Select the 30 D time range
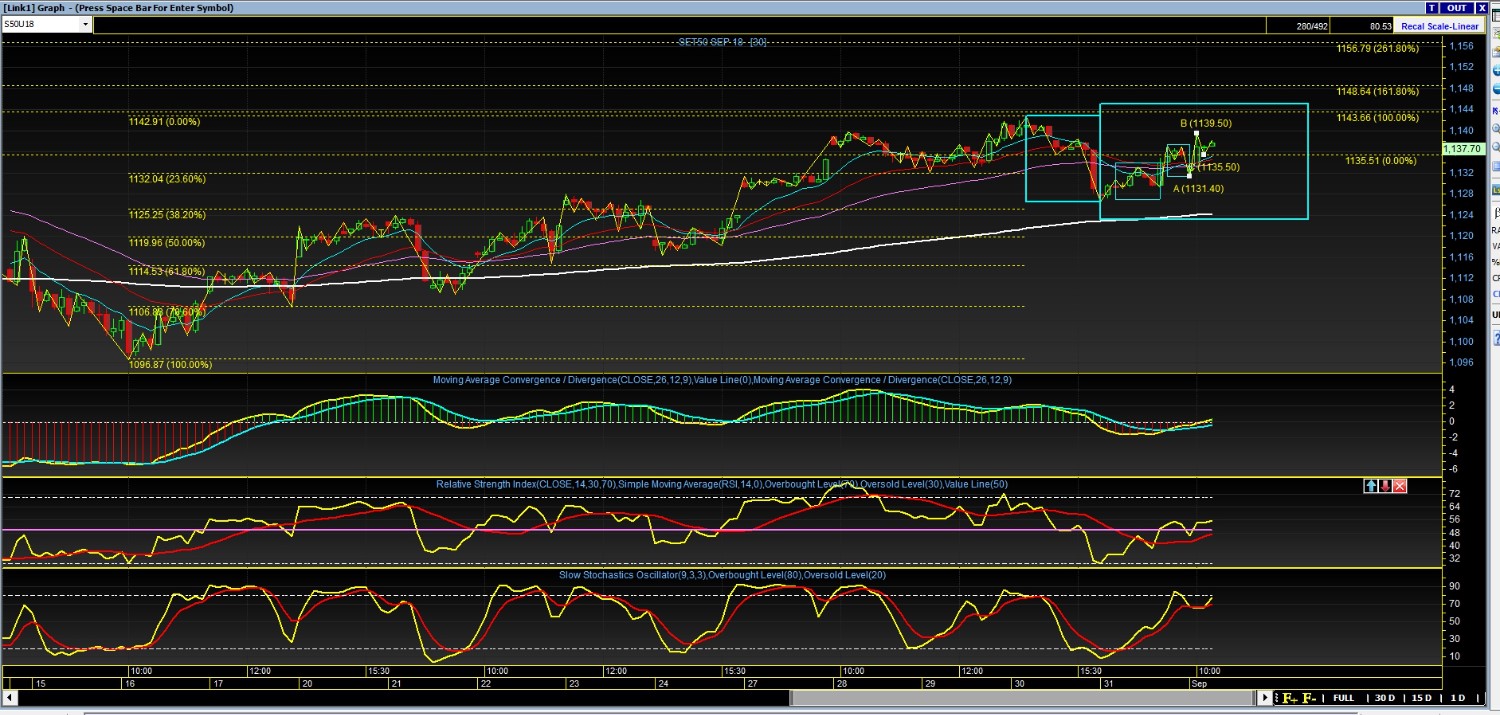Image resolution: width=1500 pixels, height=715 pixels. (x=1384, y=698)
